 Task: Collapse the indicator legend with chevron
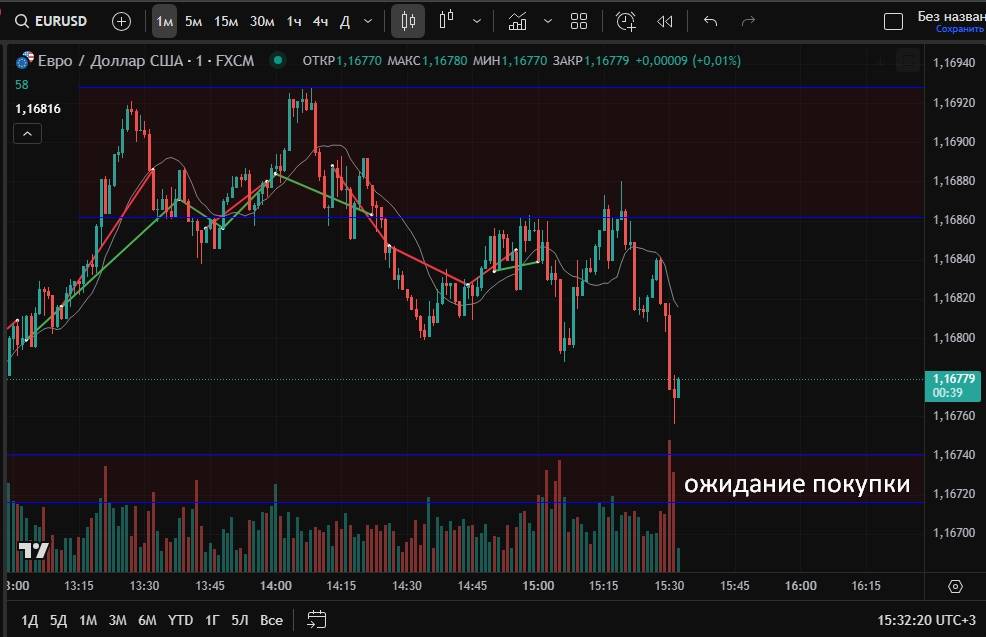point(27,133)
